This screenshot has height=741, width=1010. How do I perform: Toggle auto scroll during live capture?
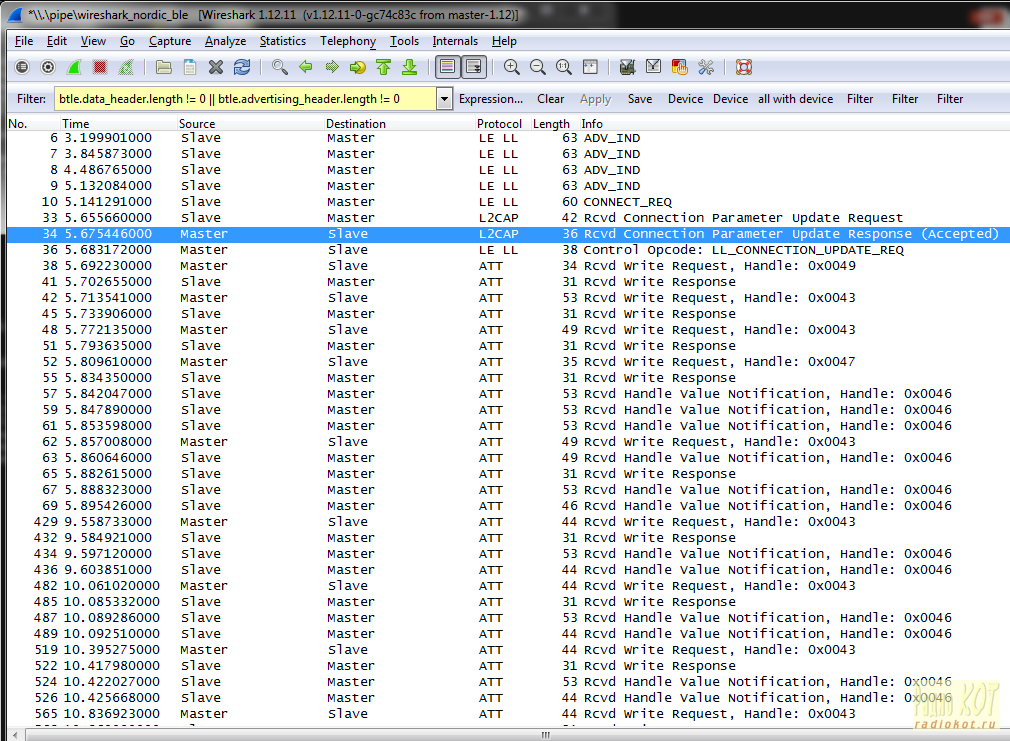473,67
